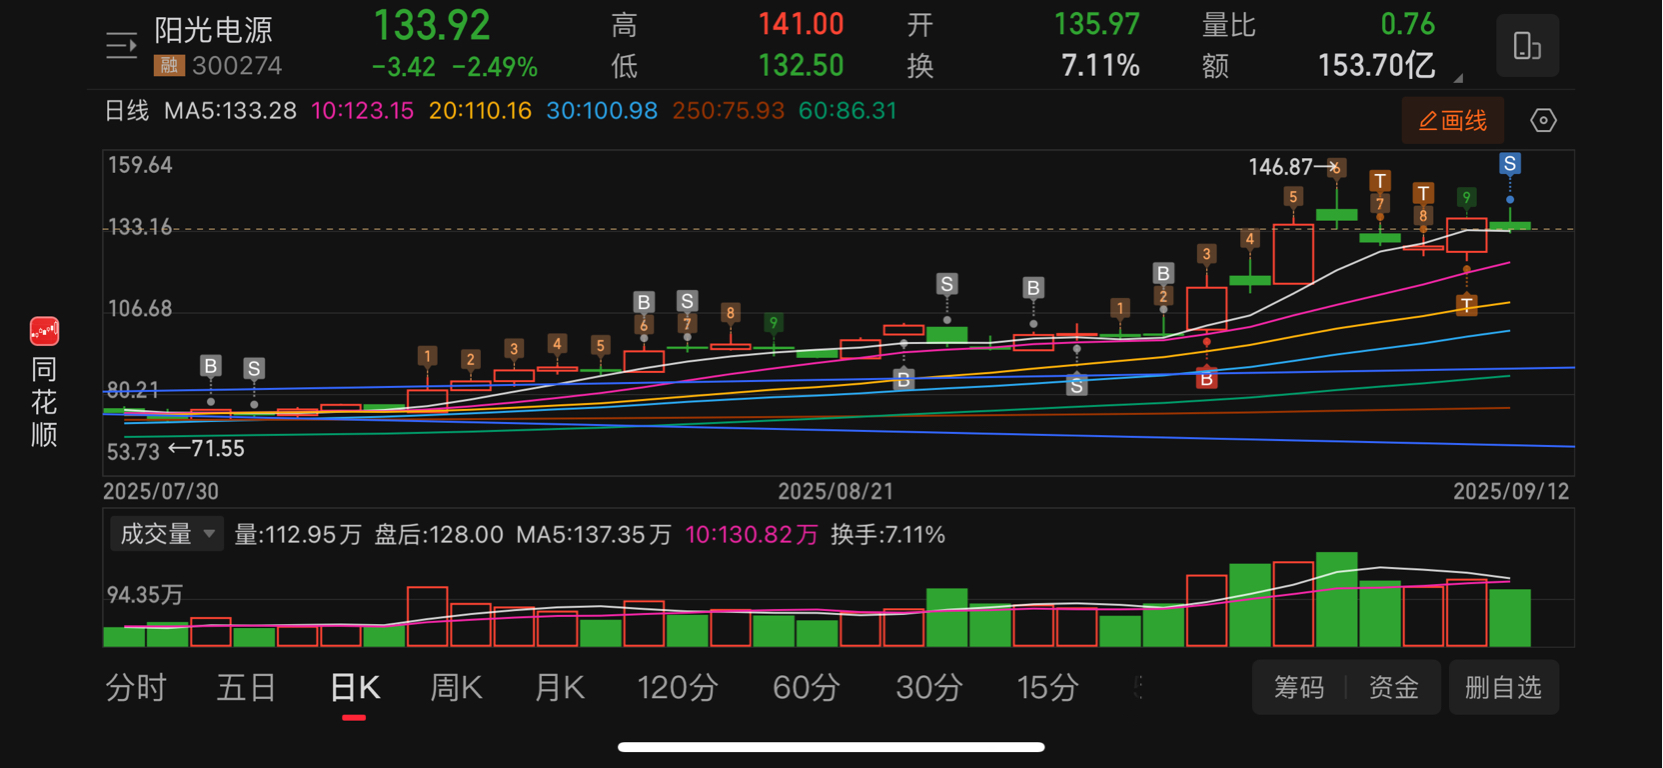The width and height of the screenshot is (1663, 768).
Task: Tap the 融 margin badge
Action: click(x=168, y=66)
